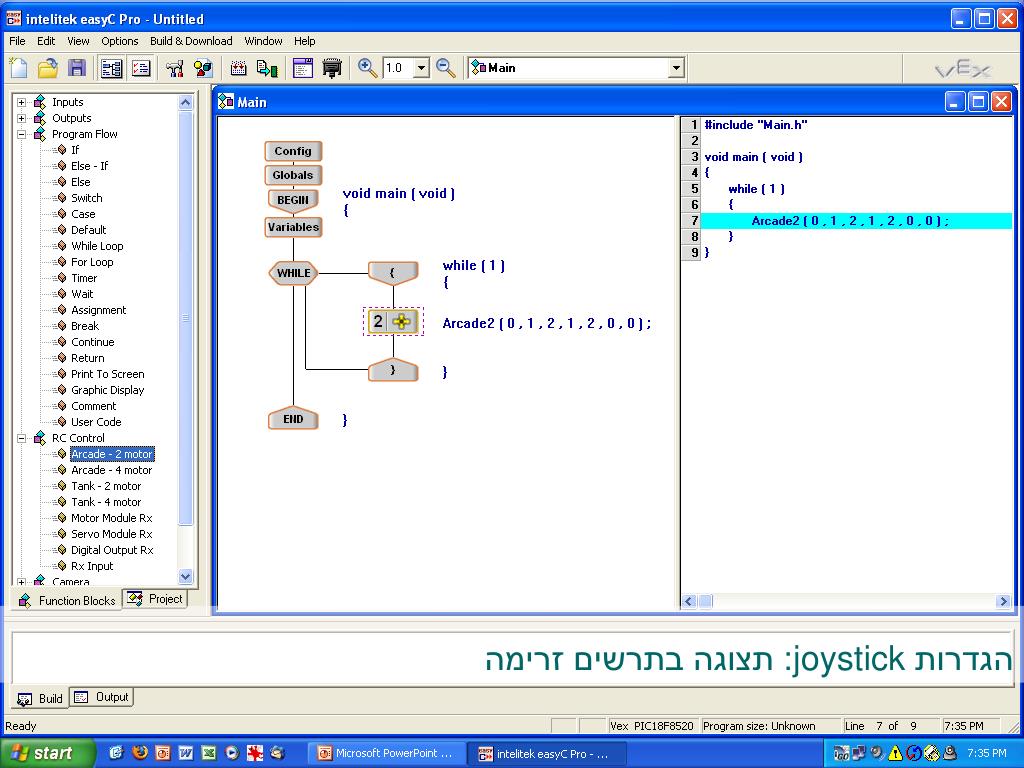Click the Open project folder icon
Screen dimensions: 1024x768
[48, 68]
